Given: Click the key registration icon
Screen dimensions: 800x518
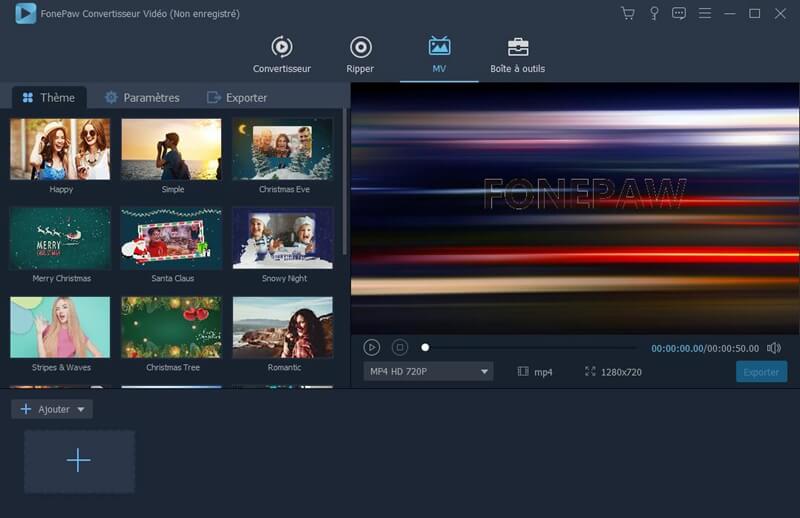Looking at the screenshot, I should click(654, 13).
